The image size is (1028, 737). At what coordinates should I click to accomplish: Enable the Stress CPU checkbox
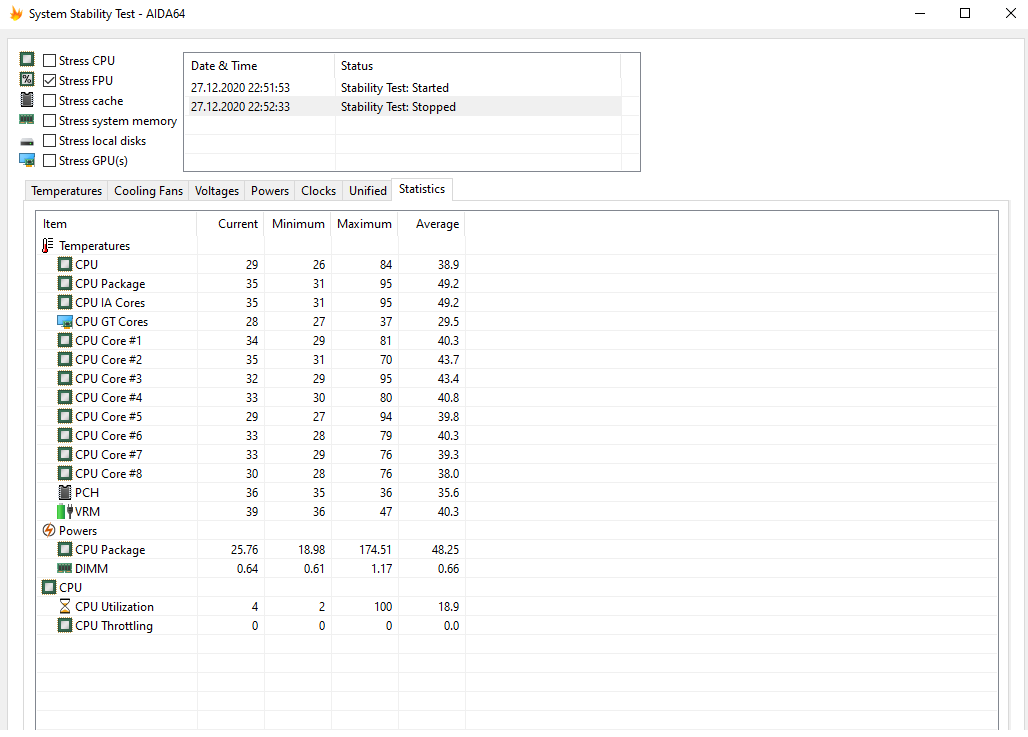tap(49, 60)
